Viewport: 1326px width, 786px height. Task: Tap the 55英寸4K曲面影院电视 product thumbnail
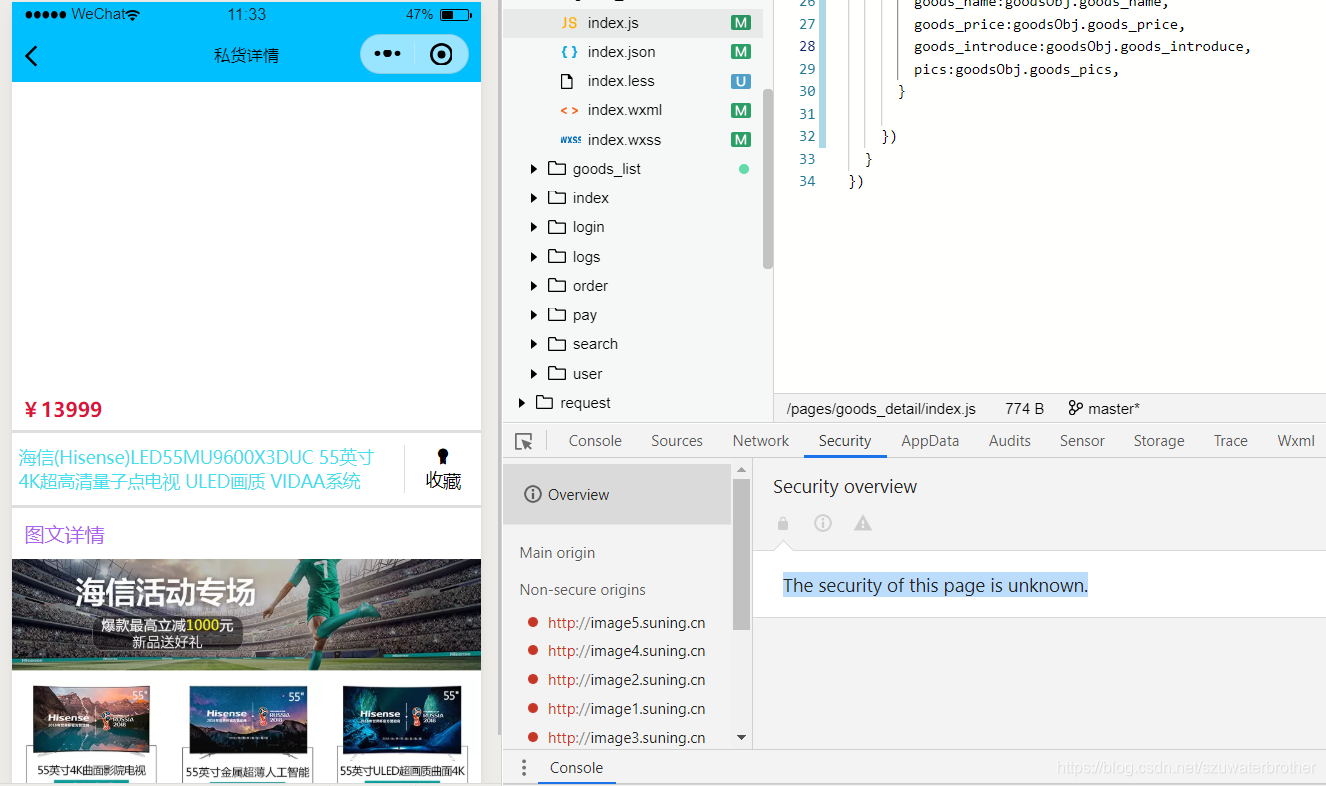tap(91, 732)
